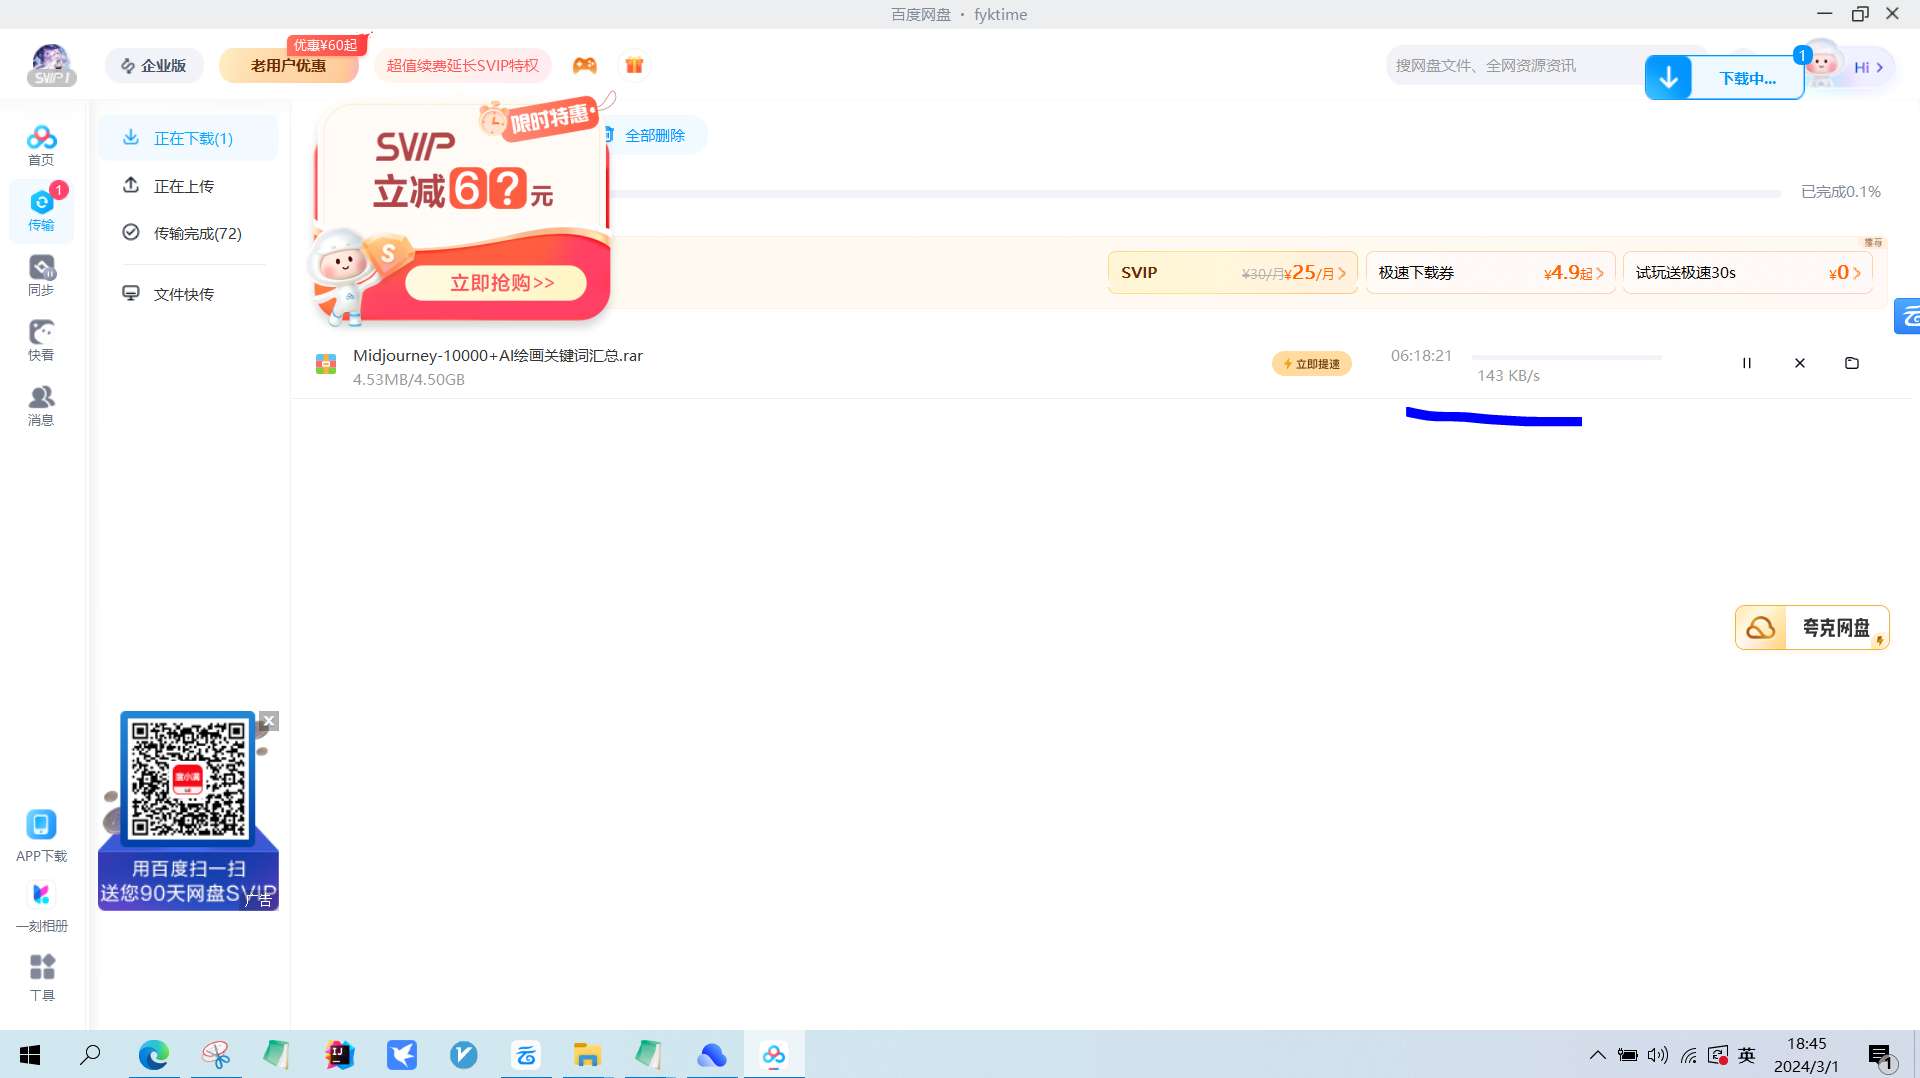
Task: Open taskbar search magnifier
Action: click(91, 1054)
